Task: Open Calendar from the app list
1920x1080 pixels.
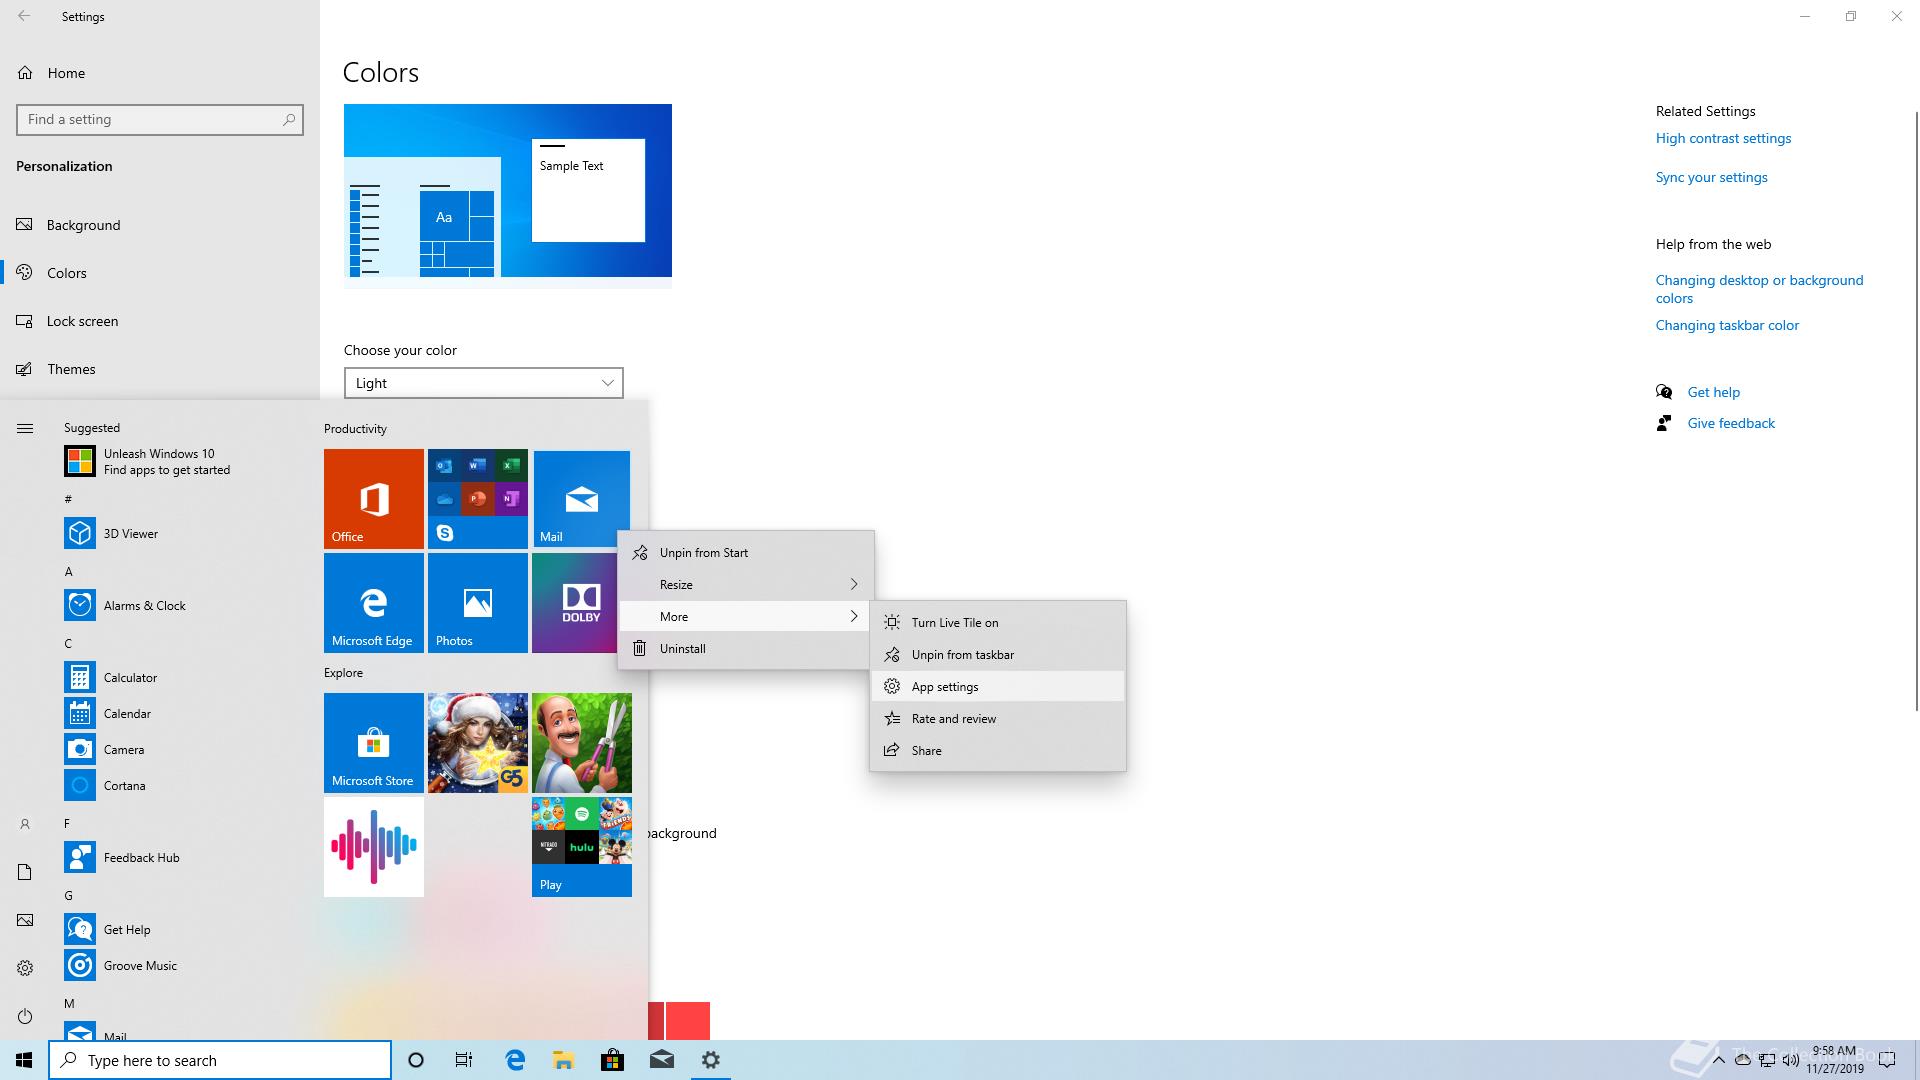Action: coord(185,713)
